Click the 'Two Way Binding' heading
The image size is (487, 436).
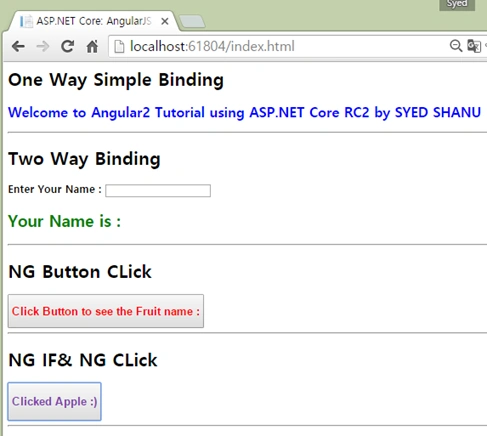84,159
